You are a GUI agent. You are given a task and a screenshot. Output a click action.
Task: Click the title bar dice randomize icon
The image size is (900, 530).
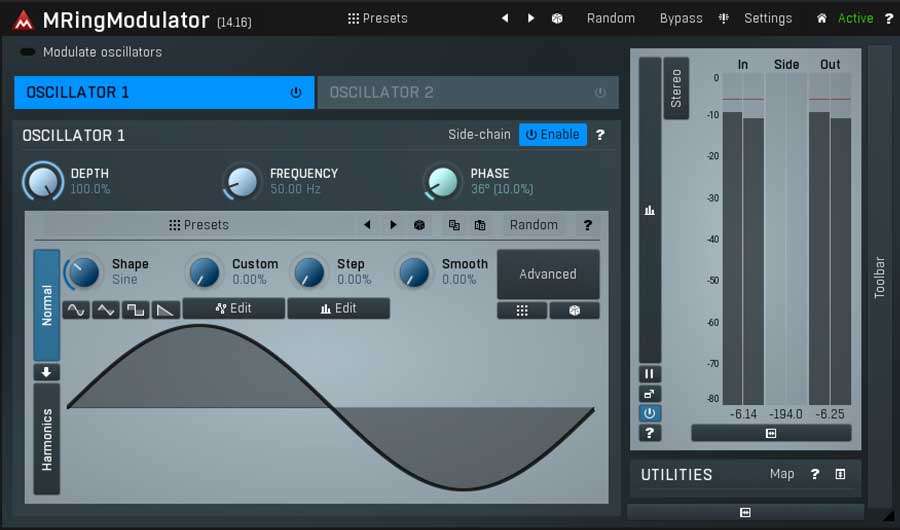(557, 18)
